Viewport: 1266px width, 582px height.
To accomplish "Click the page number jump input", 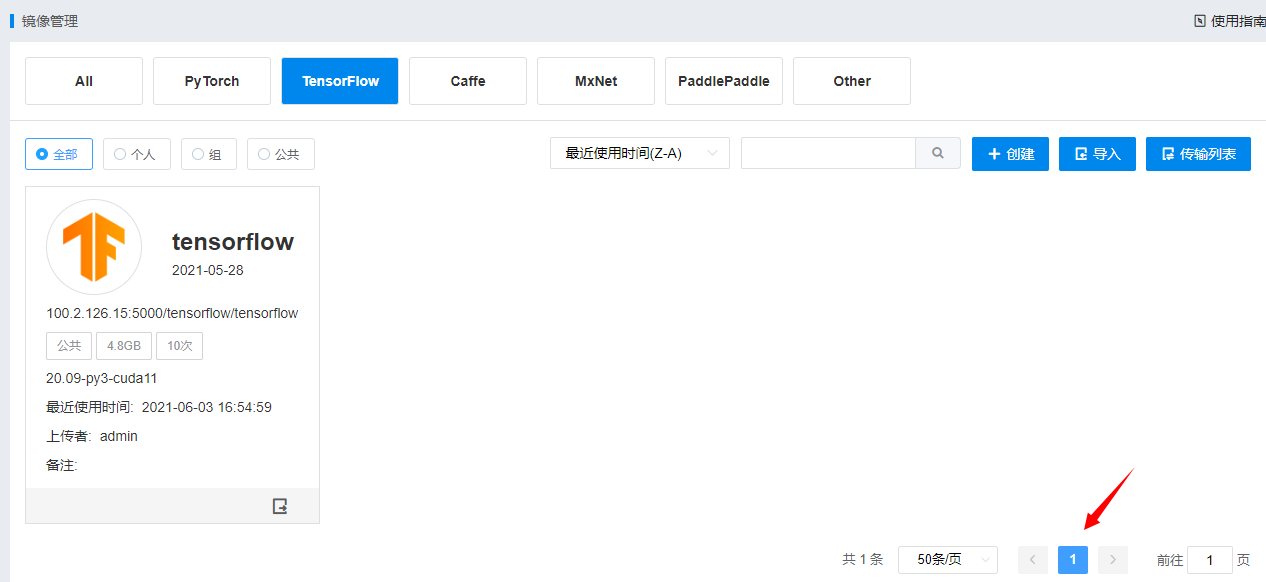I will pos(1210,560).
